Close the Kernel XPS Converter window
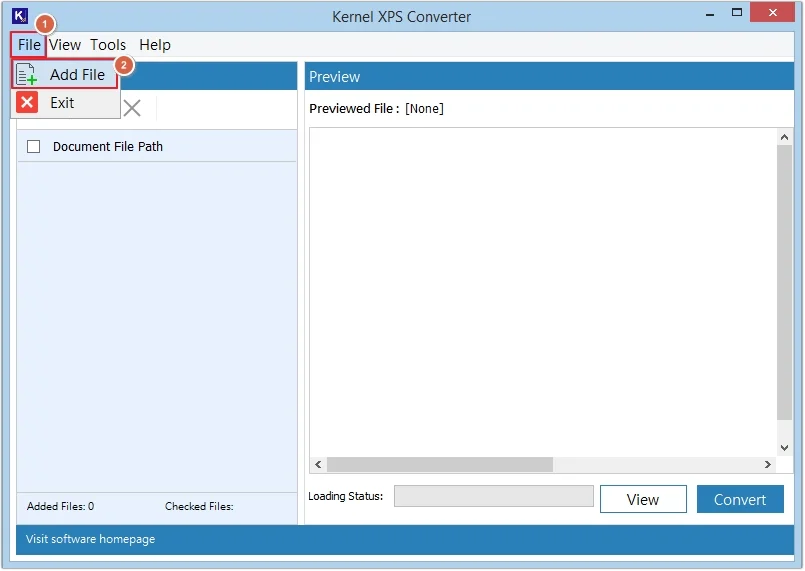 tap(773, 12)
